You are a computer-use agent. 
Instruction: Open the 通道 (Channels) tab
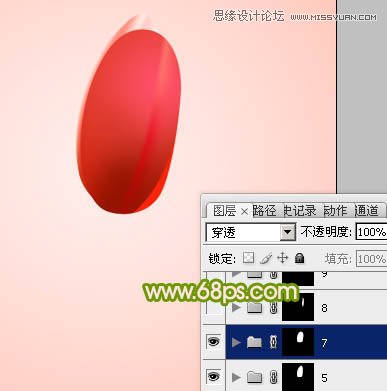click(x=367, y=211)
